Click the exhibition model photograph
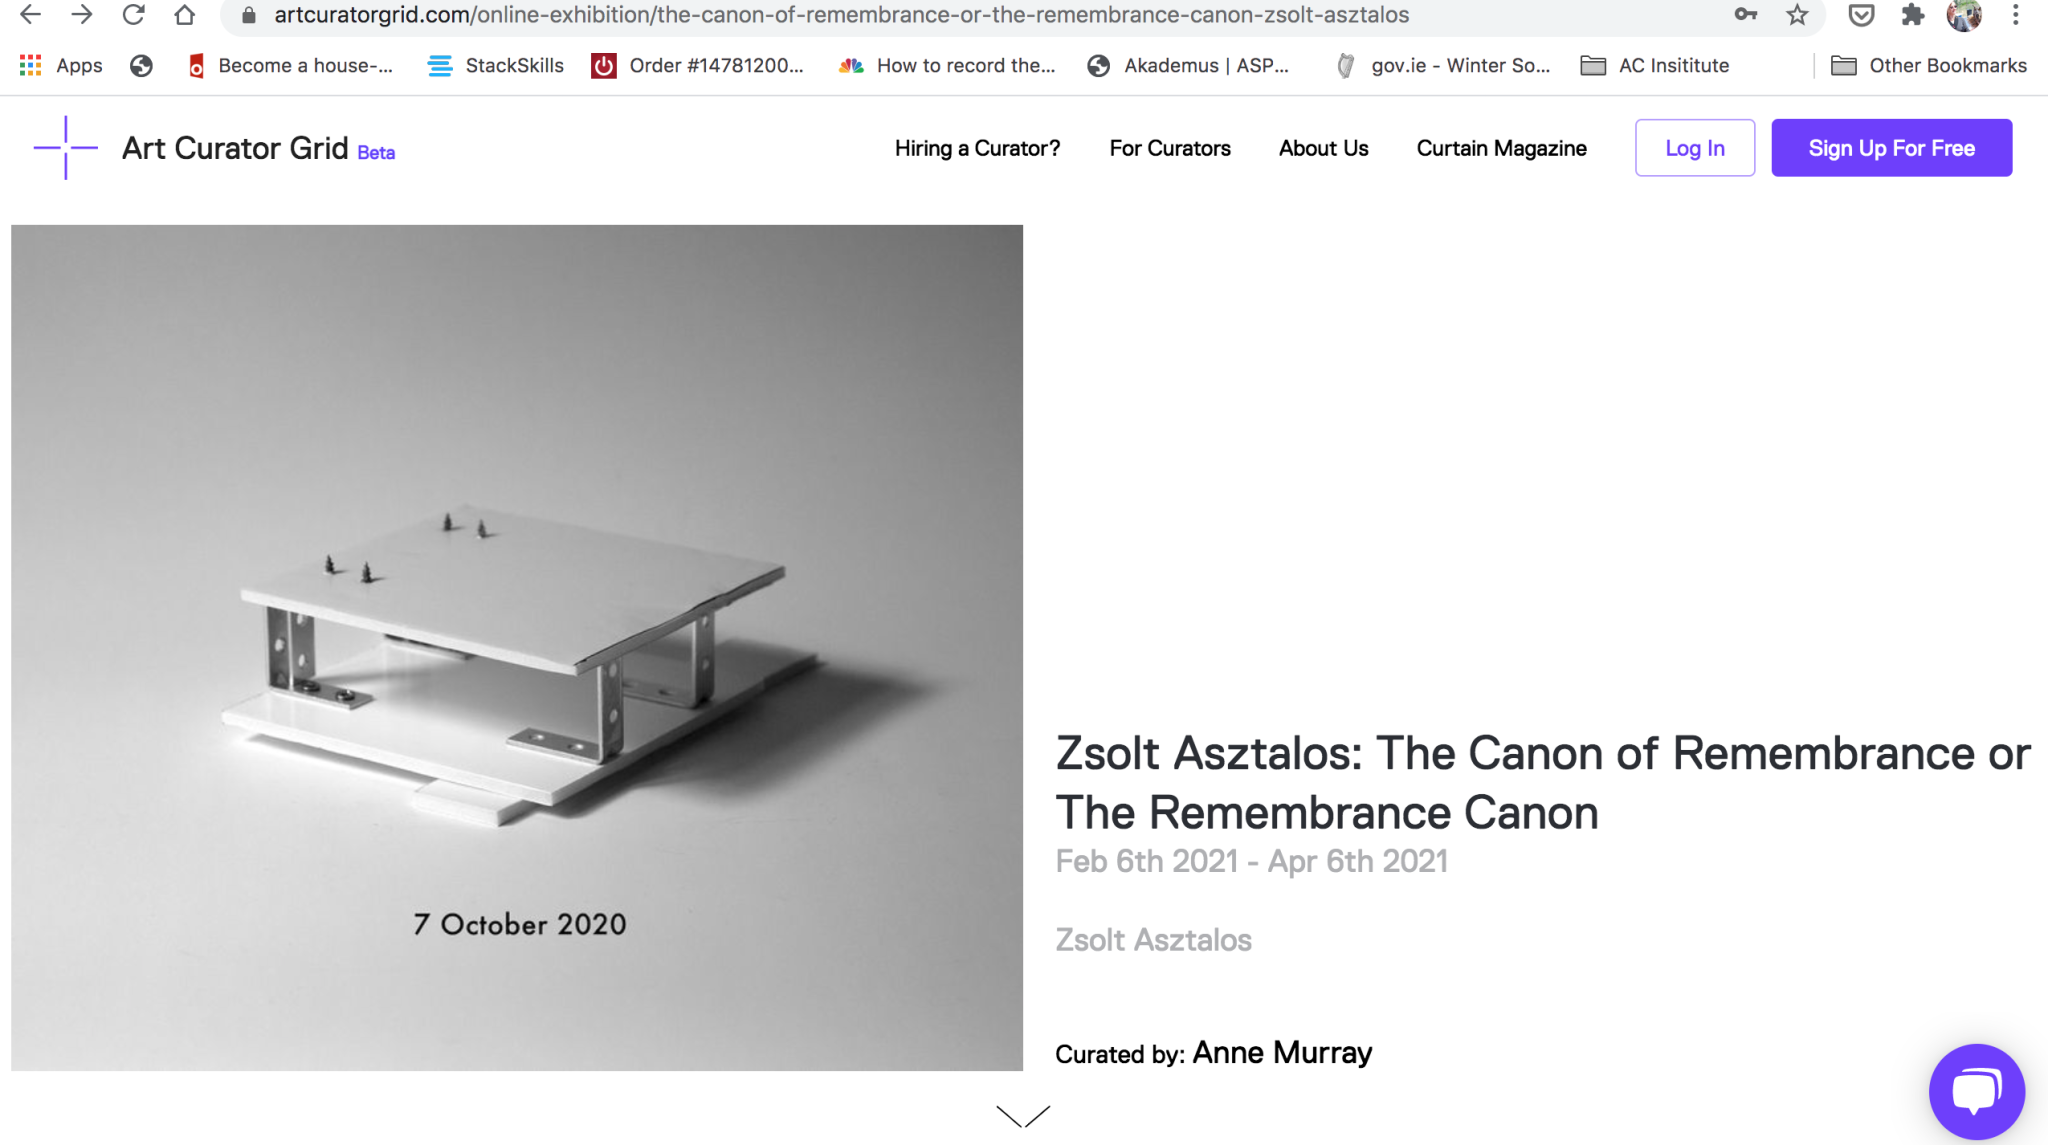This screenshot has height=1145, width=2048. pyautogui.click(x=517, y=647)
